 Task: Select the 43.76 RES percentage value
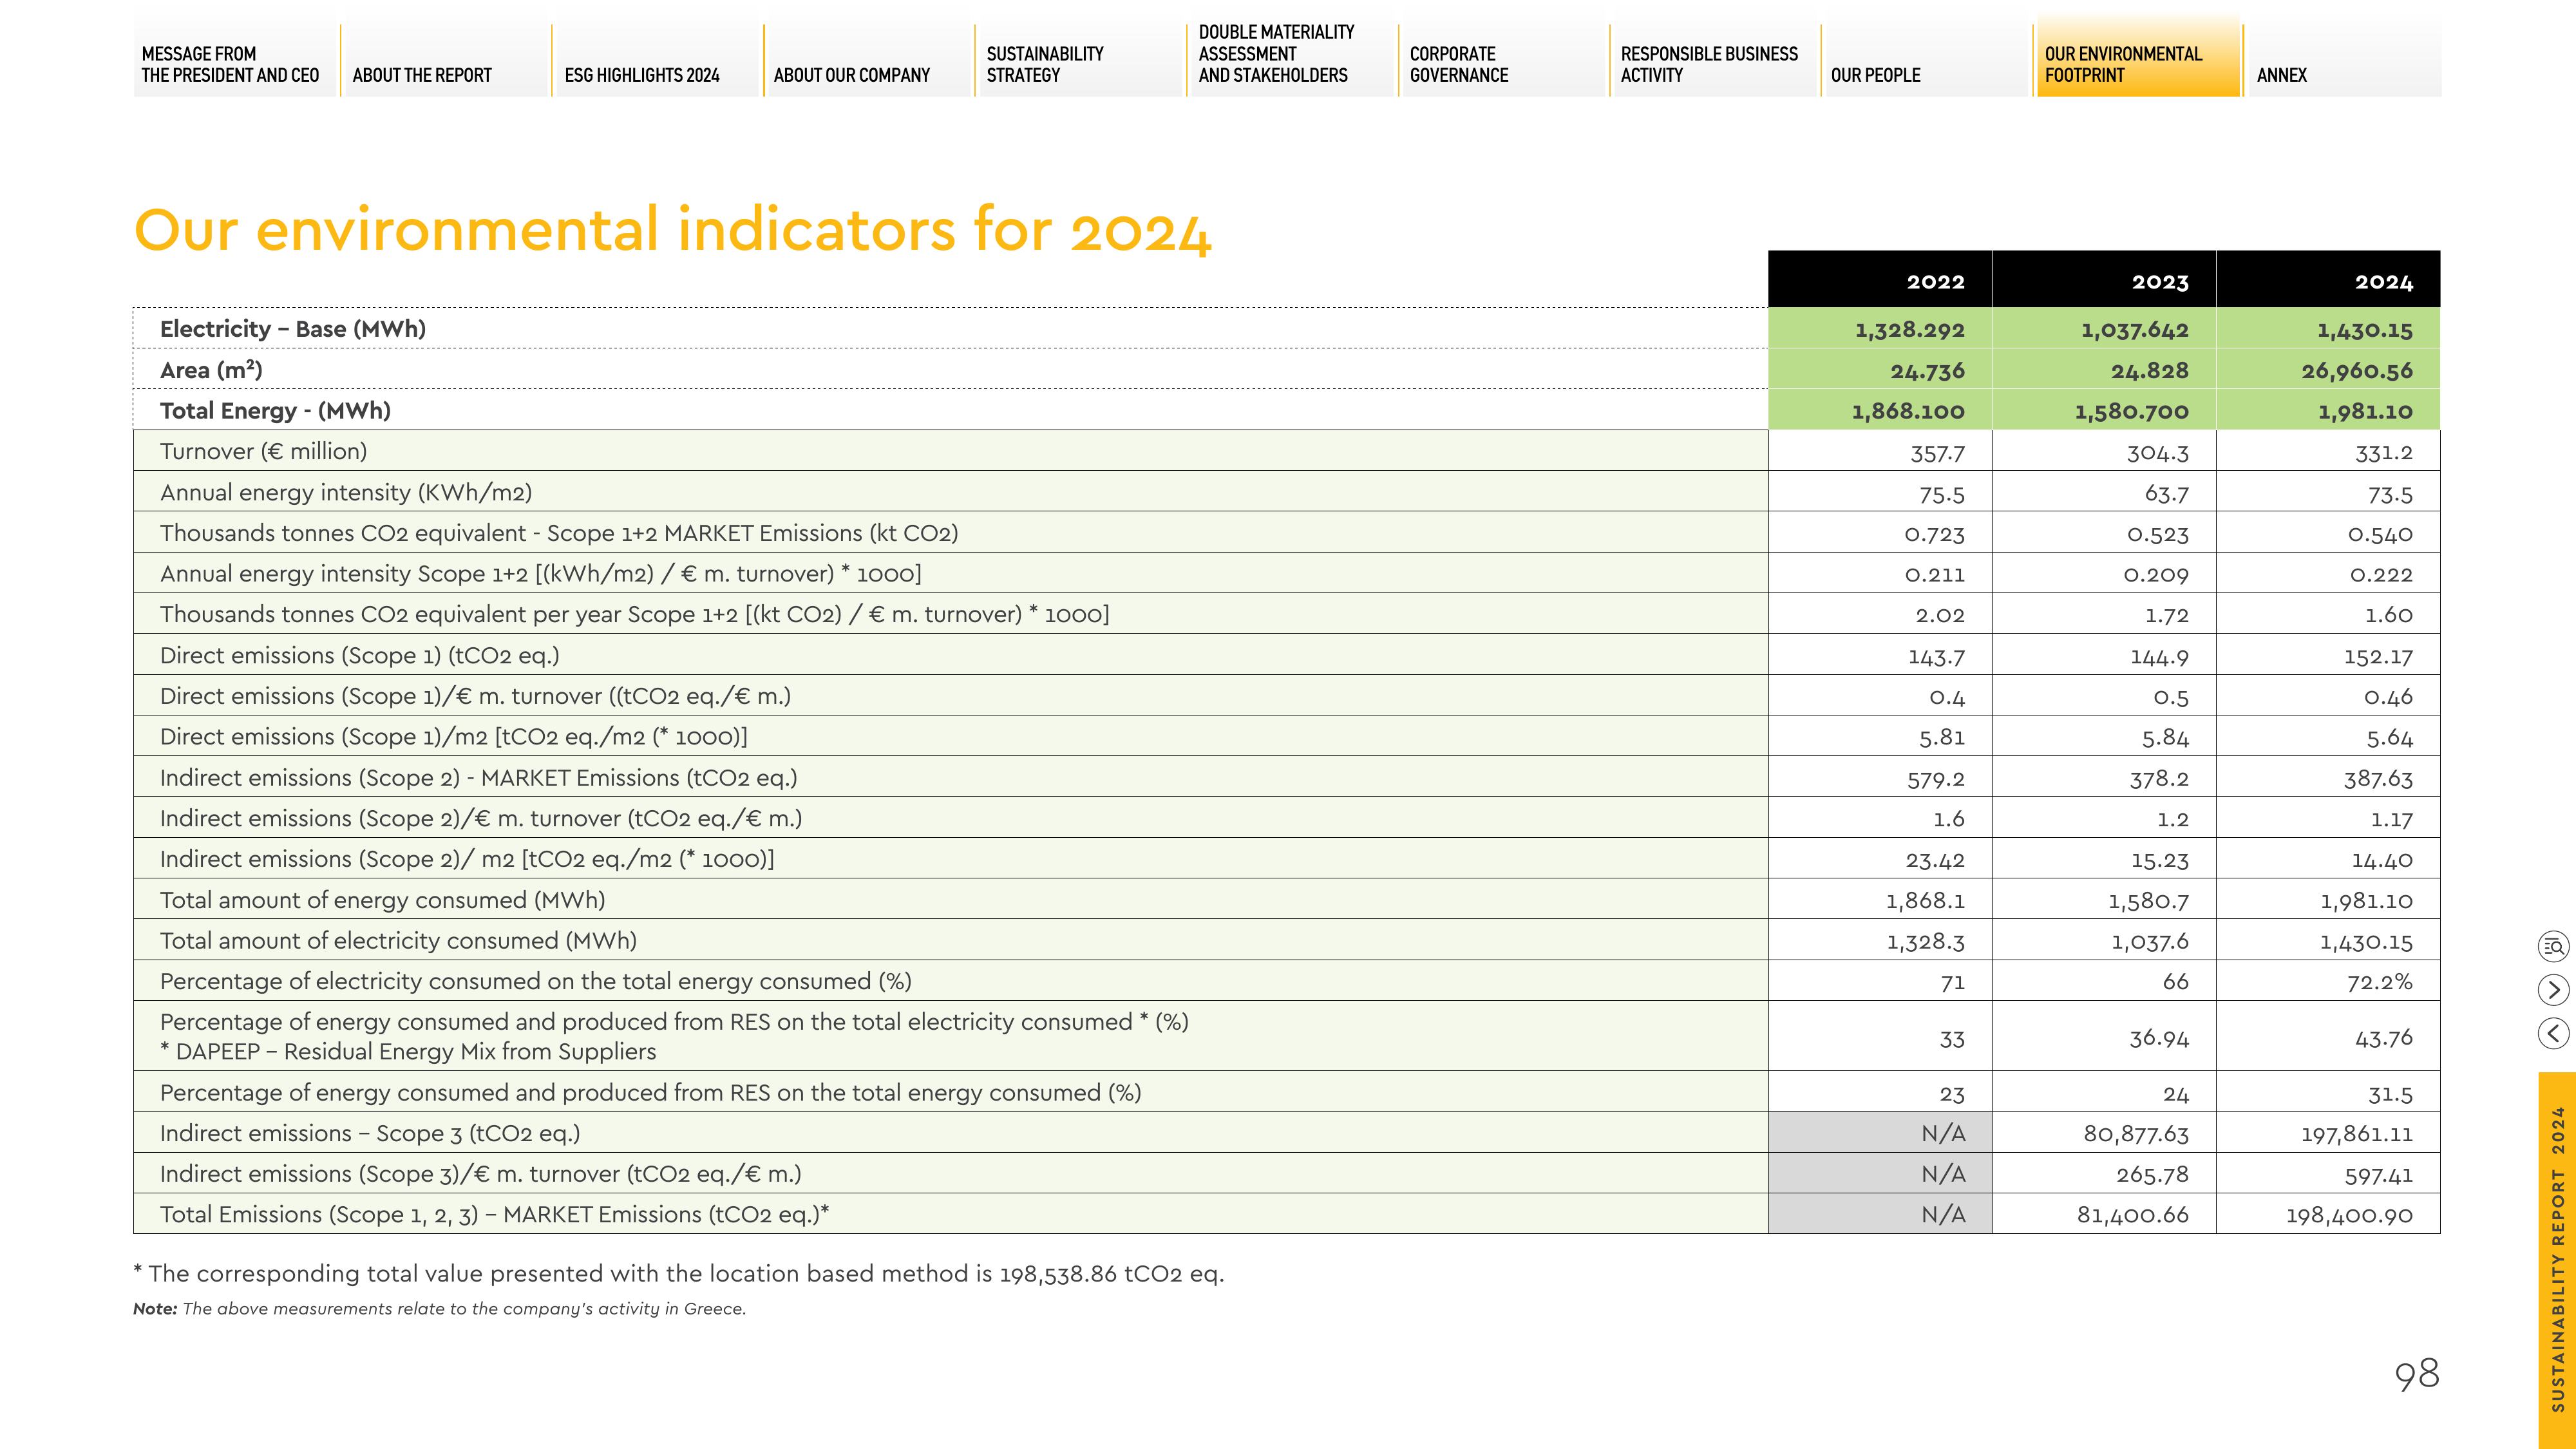(2384, 1038)
